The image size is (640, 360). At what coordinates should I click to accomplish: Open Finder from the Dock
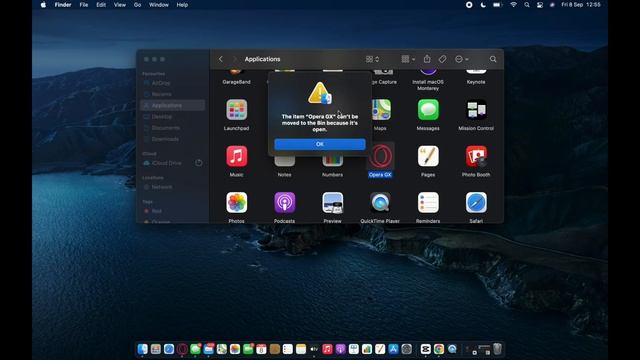point(142,349)
